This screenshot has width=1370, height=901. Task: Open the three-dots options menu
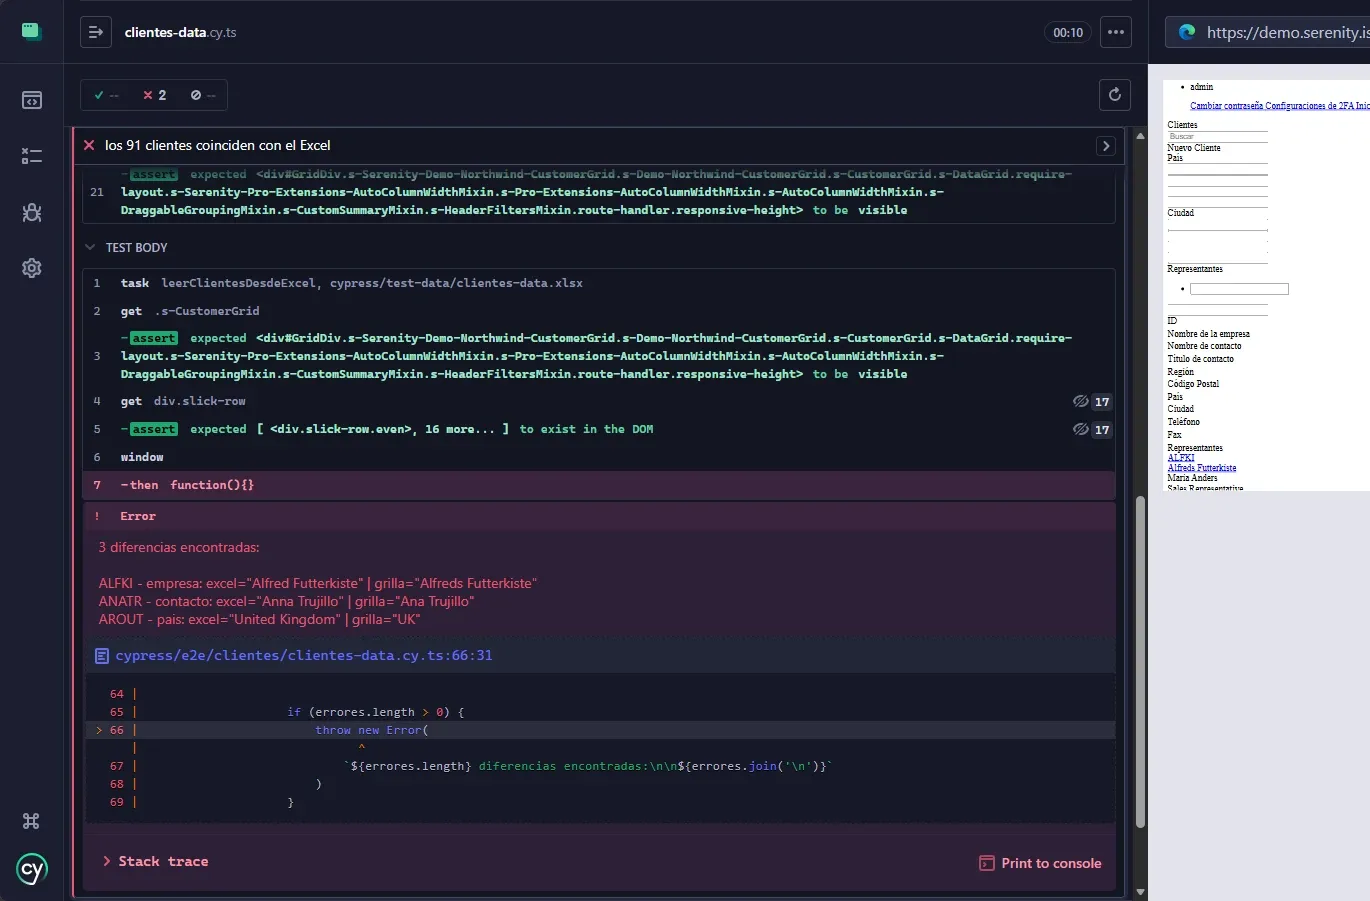(1116, 32)
